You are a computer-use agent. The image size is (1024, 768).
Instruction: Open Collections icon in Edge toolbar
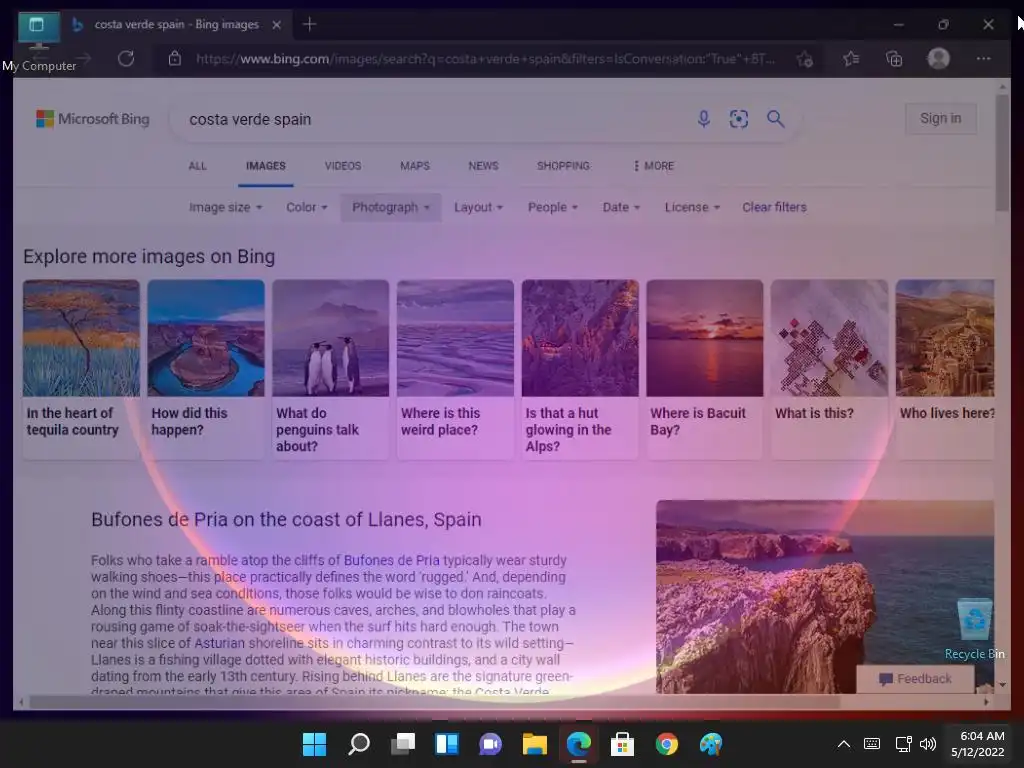894,59
